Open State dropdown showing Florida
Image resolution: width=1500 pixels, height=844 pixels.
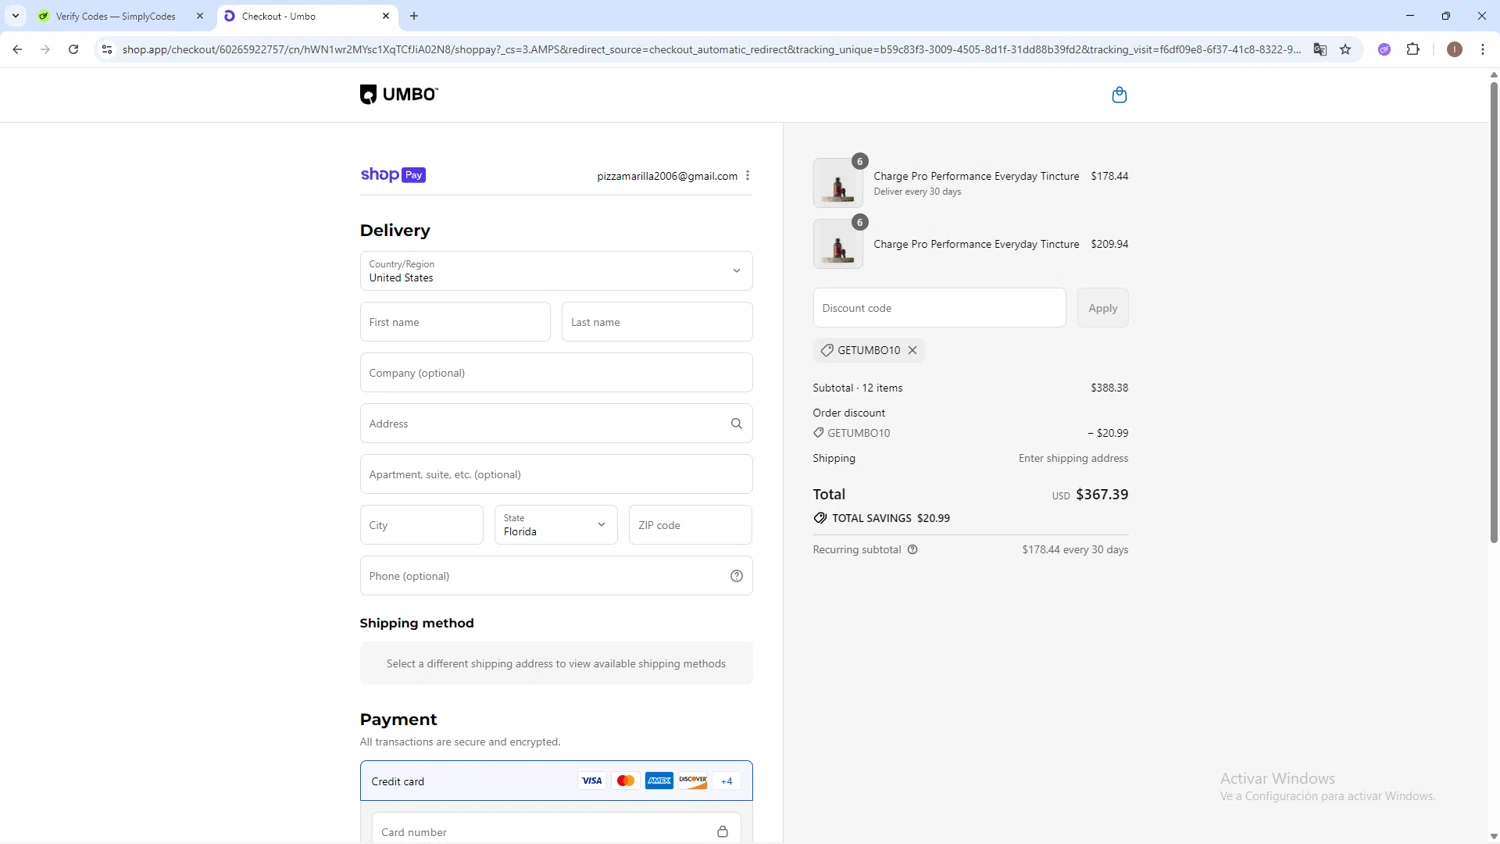pyautogui.click(x=556, y=525)
